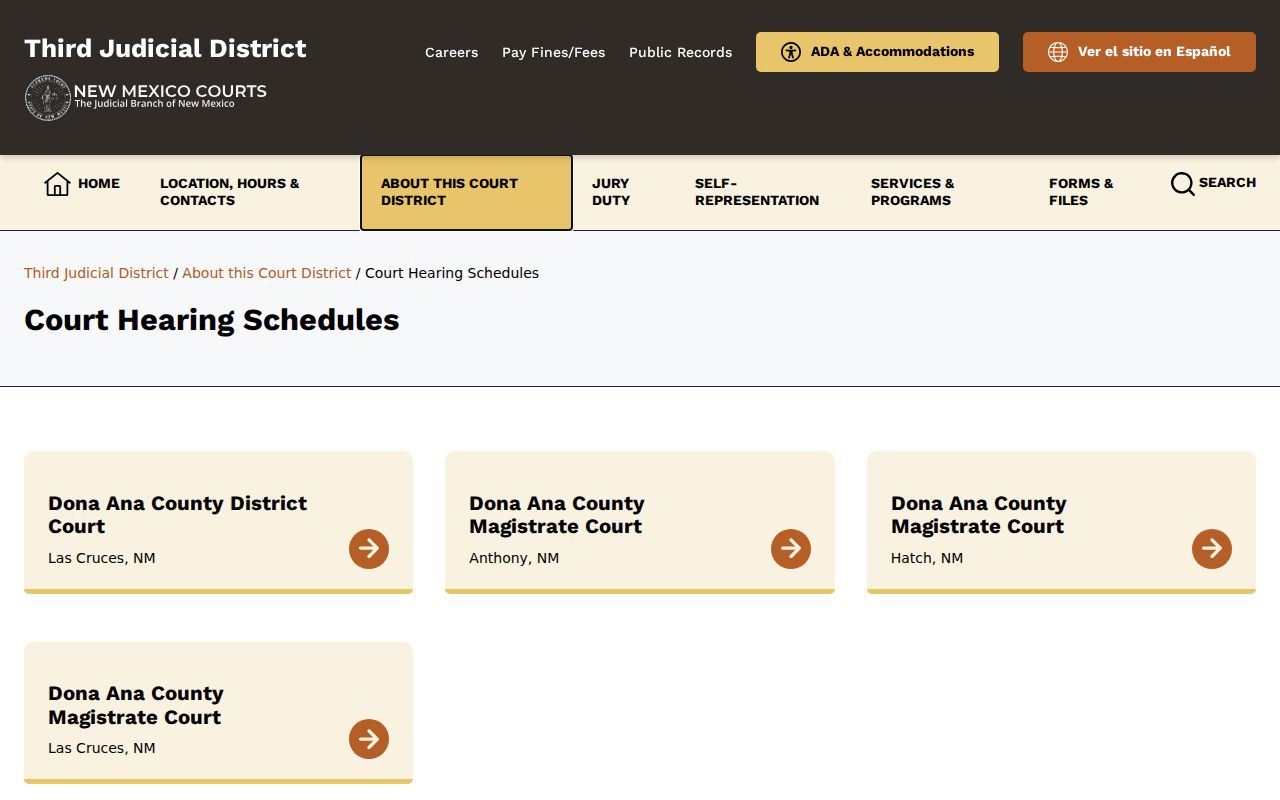Click the SEARCH label in navigation bar
The image size is (1280, 800).
click(x=1227, y=183)
